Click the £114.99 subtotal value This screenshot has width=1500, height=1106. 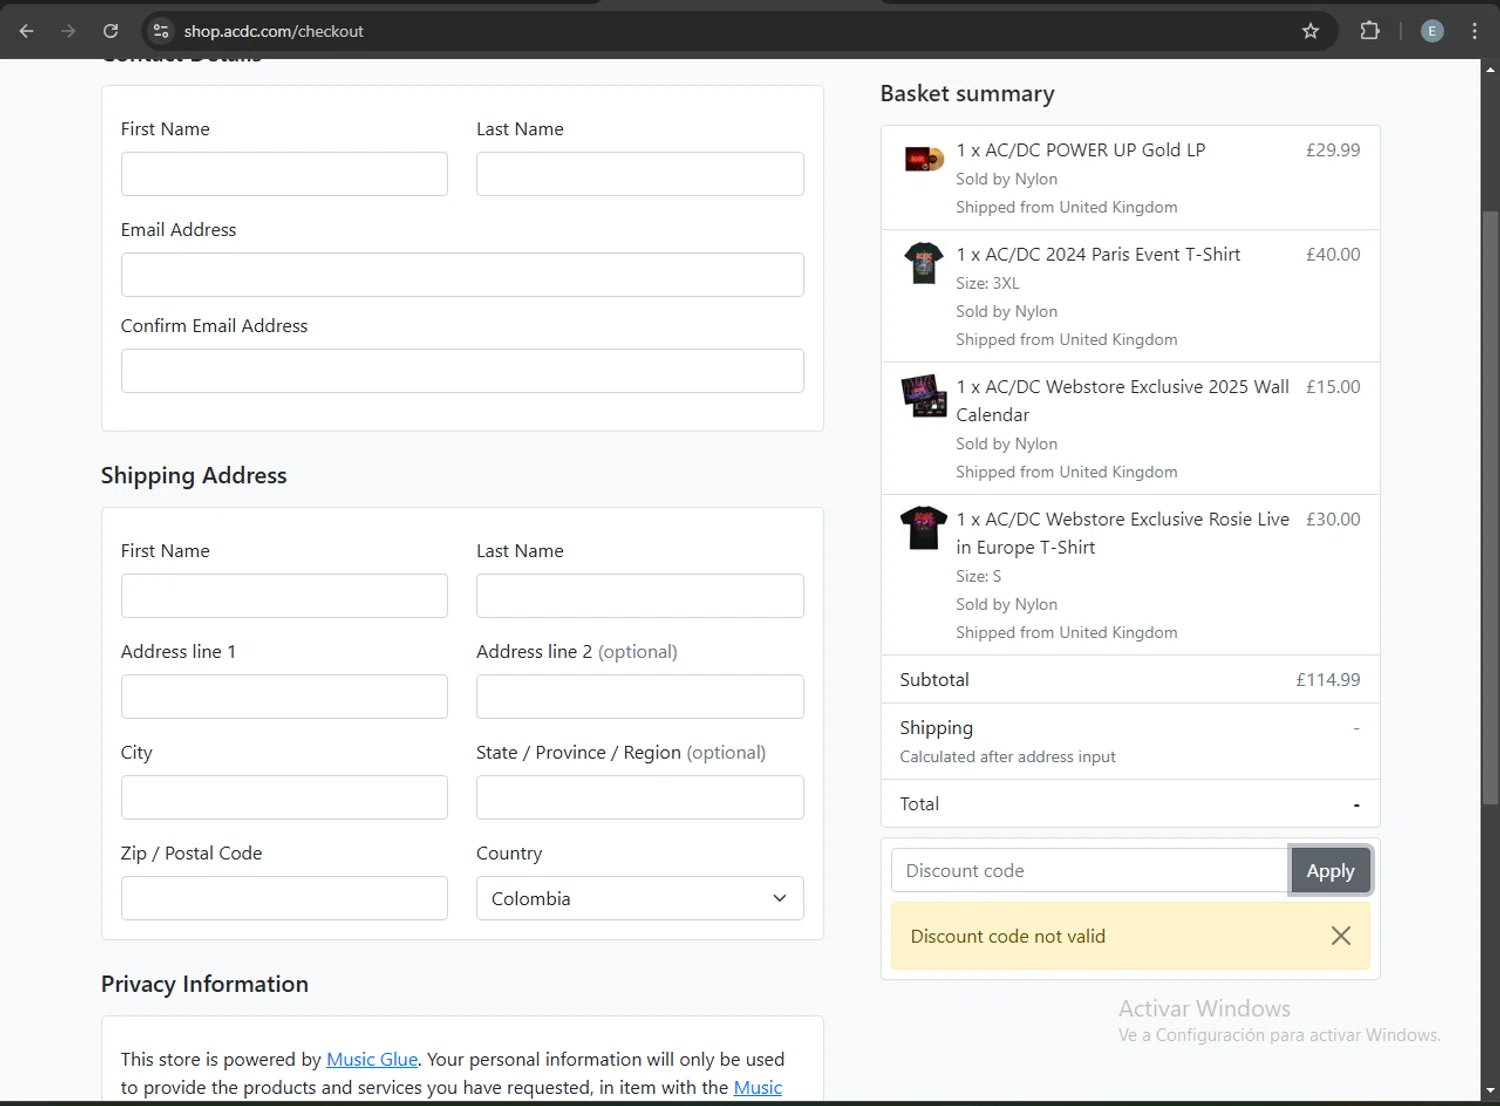click(x=1328, y=680)
